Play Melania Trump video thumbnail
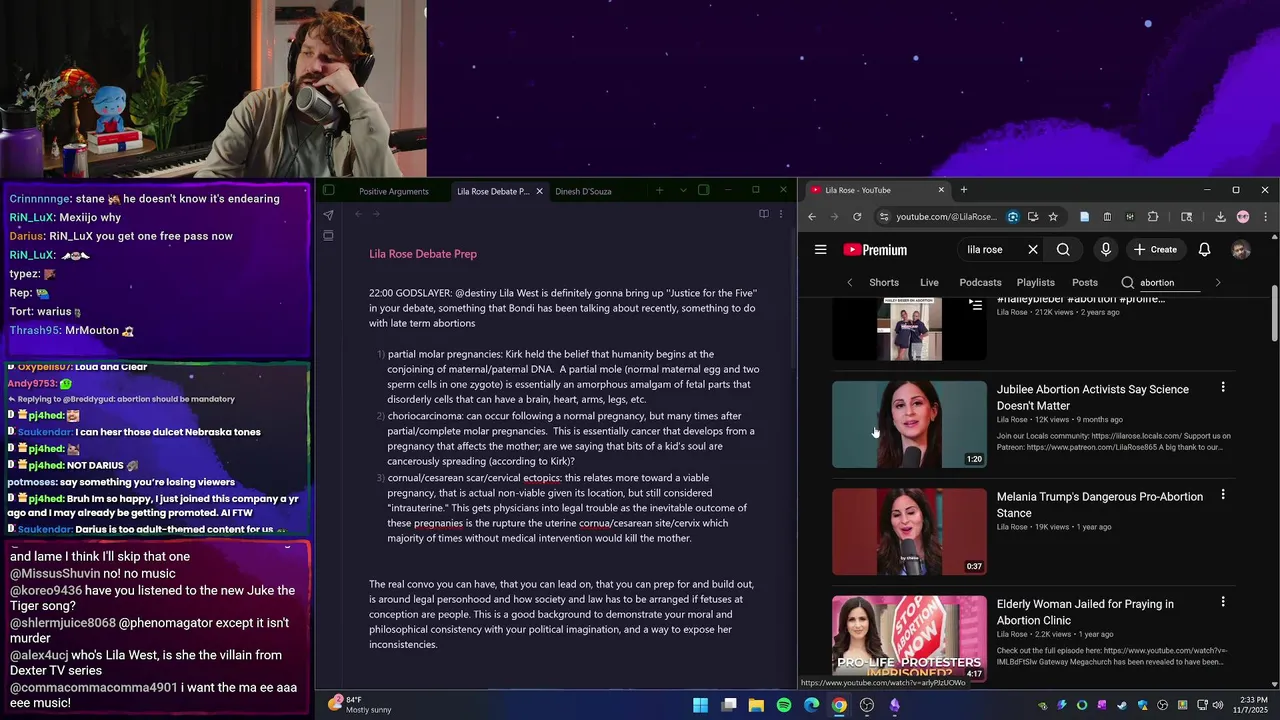Screen dimensions: 1280x720 pos(909,531)
